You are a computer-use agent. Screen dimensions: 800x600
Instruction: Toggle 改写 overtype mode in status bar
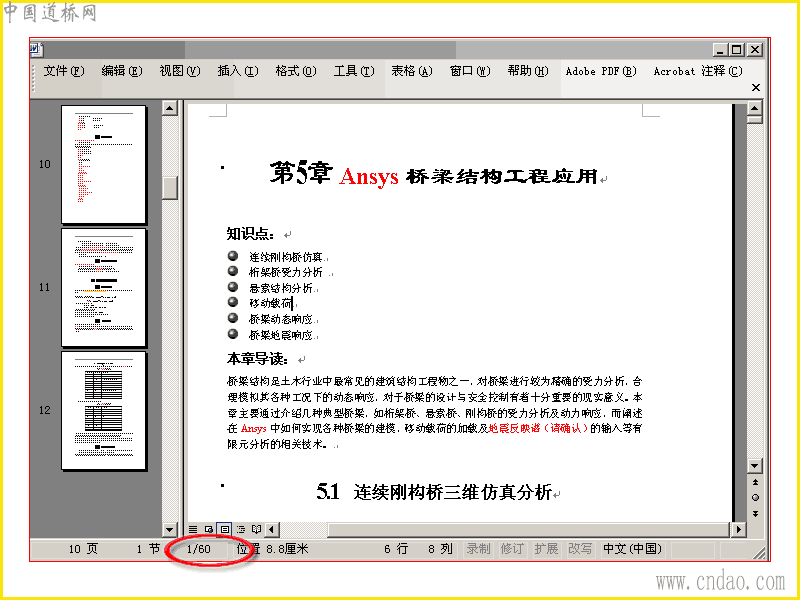580,549
